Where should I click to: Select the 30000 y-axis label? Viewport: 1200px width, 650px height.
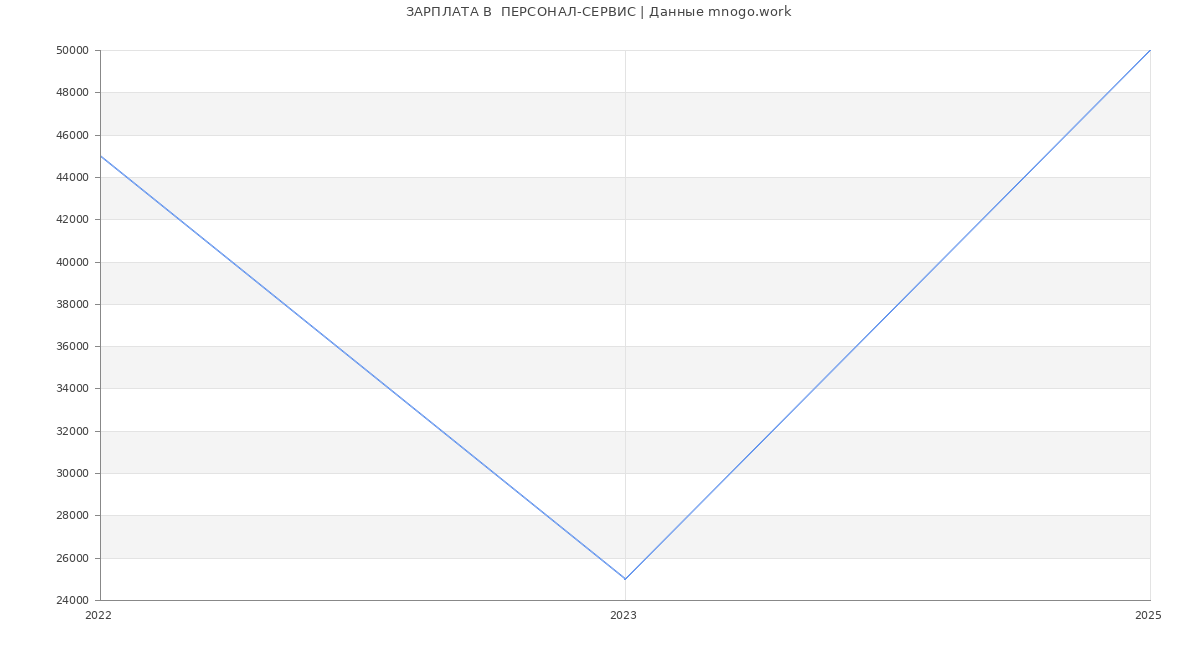click(x=73, y=474)
